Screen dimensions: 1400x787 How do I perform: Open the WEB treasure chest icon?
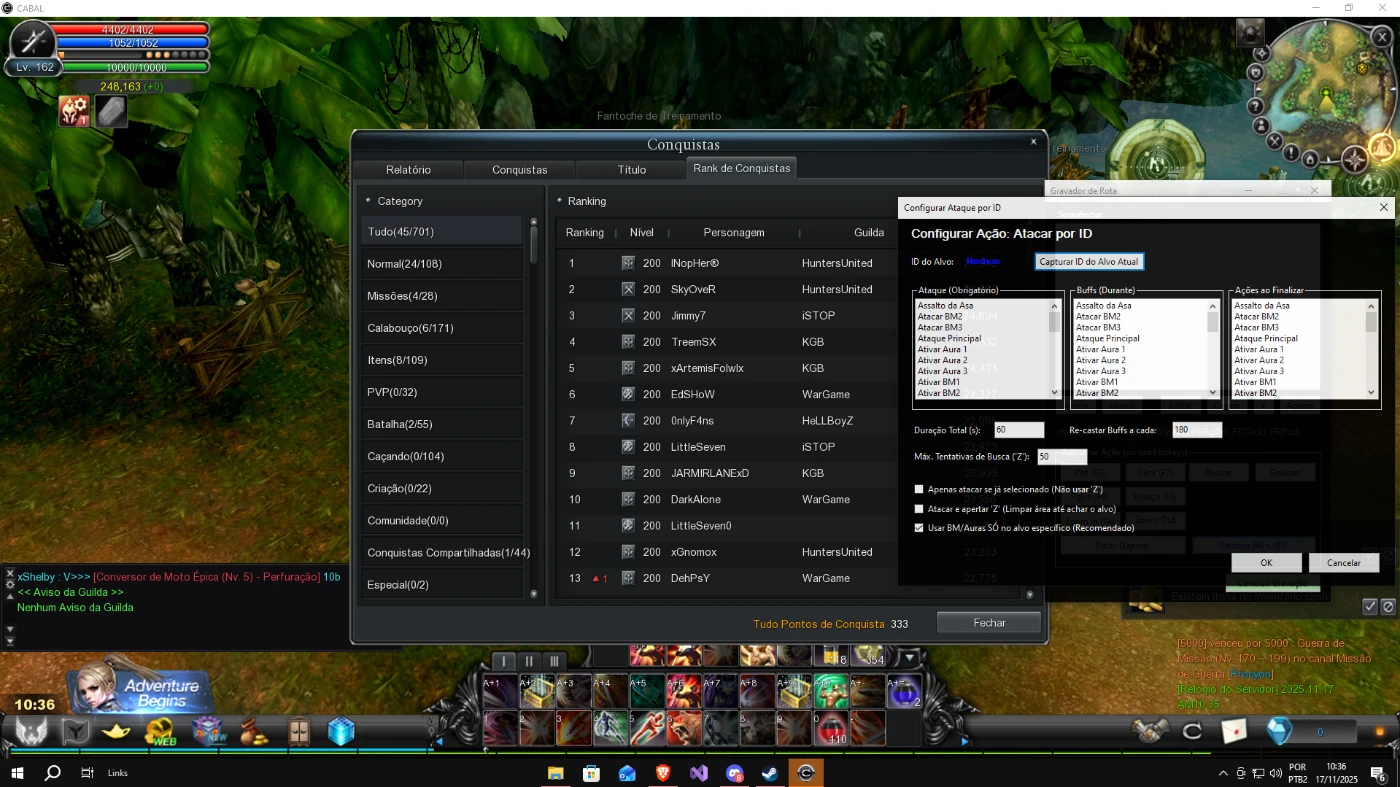pyautogui.click(x=160, y=732)
